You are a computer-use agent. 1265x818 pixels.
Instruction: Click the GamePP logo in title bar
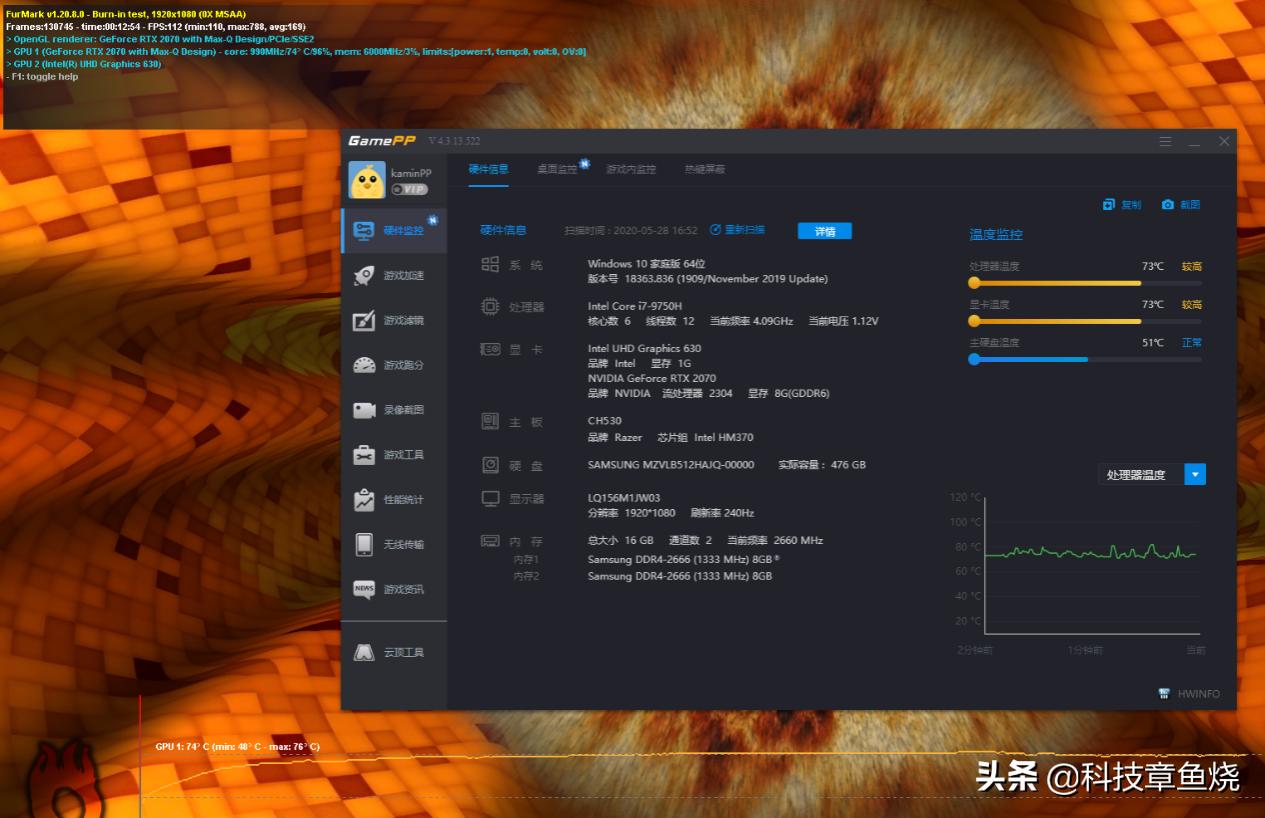[382, 141]
